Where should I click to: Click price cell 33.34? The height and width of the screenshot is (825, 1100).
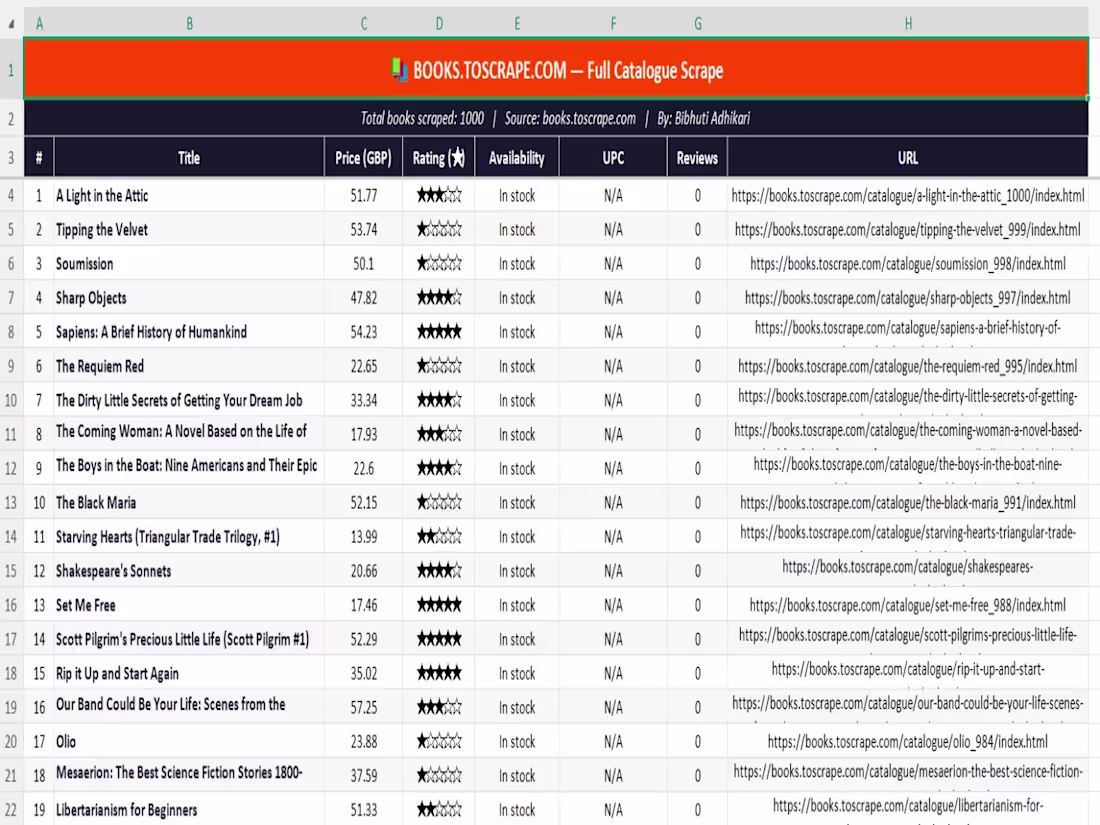[x=363, y=401]
